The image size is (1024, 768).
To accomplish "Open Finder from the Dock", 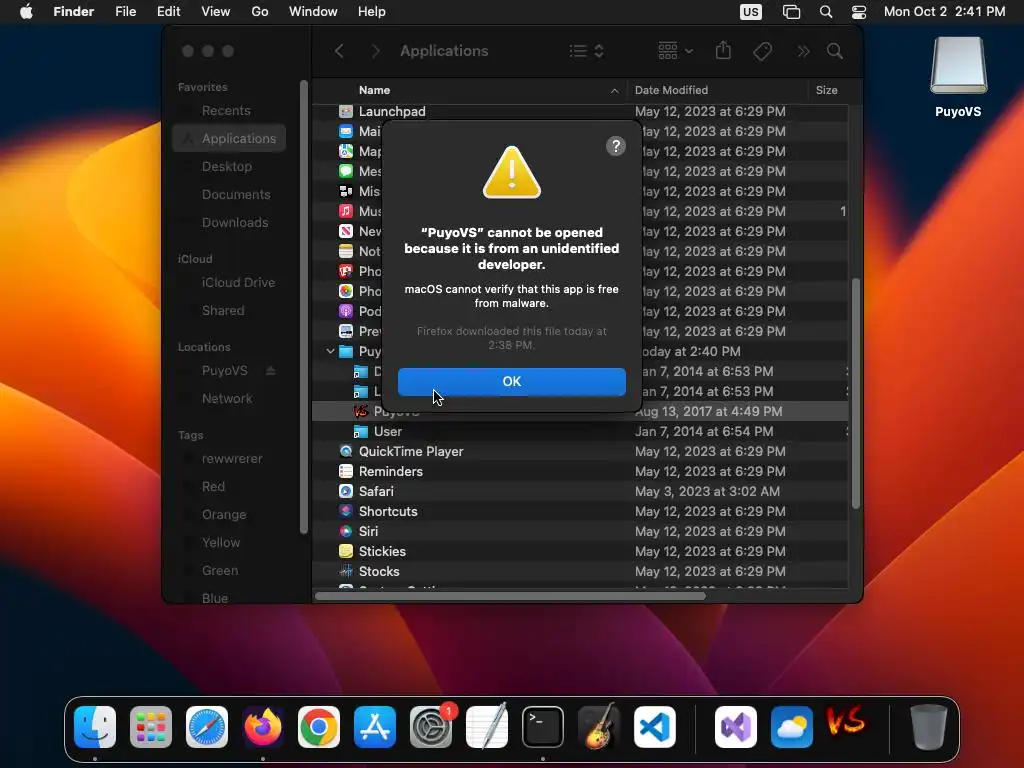I will tap(95, 727).
